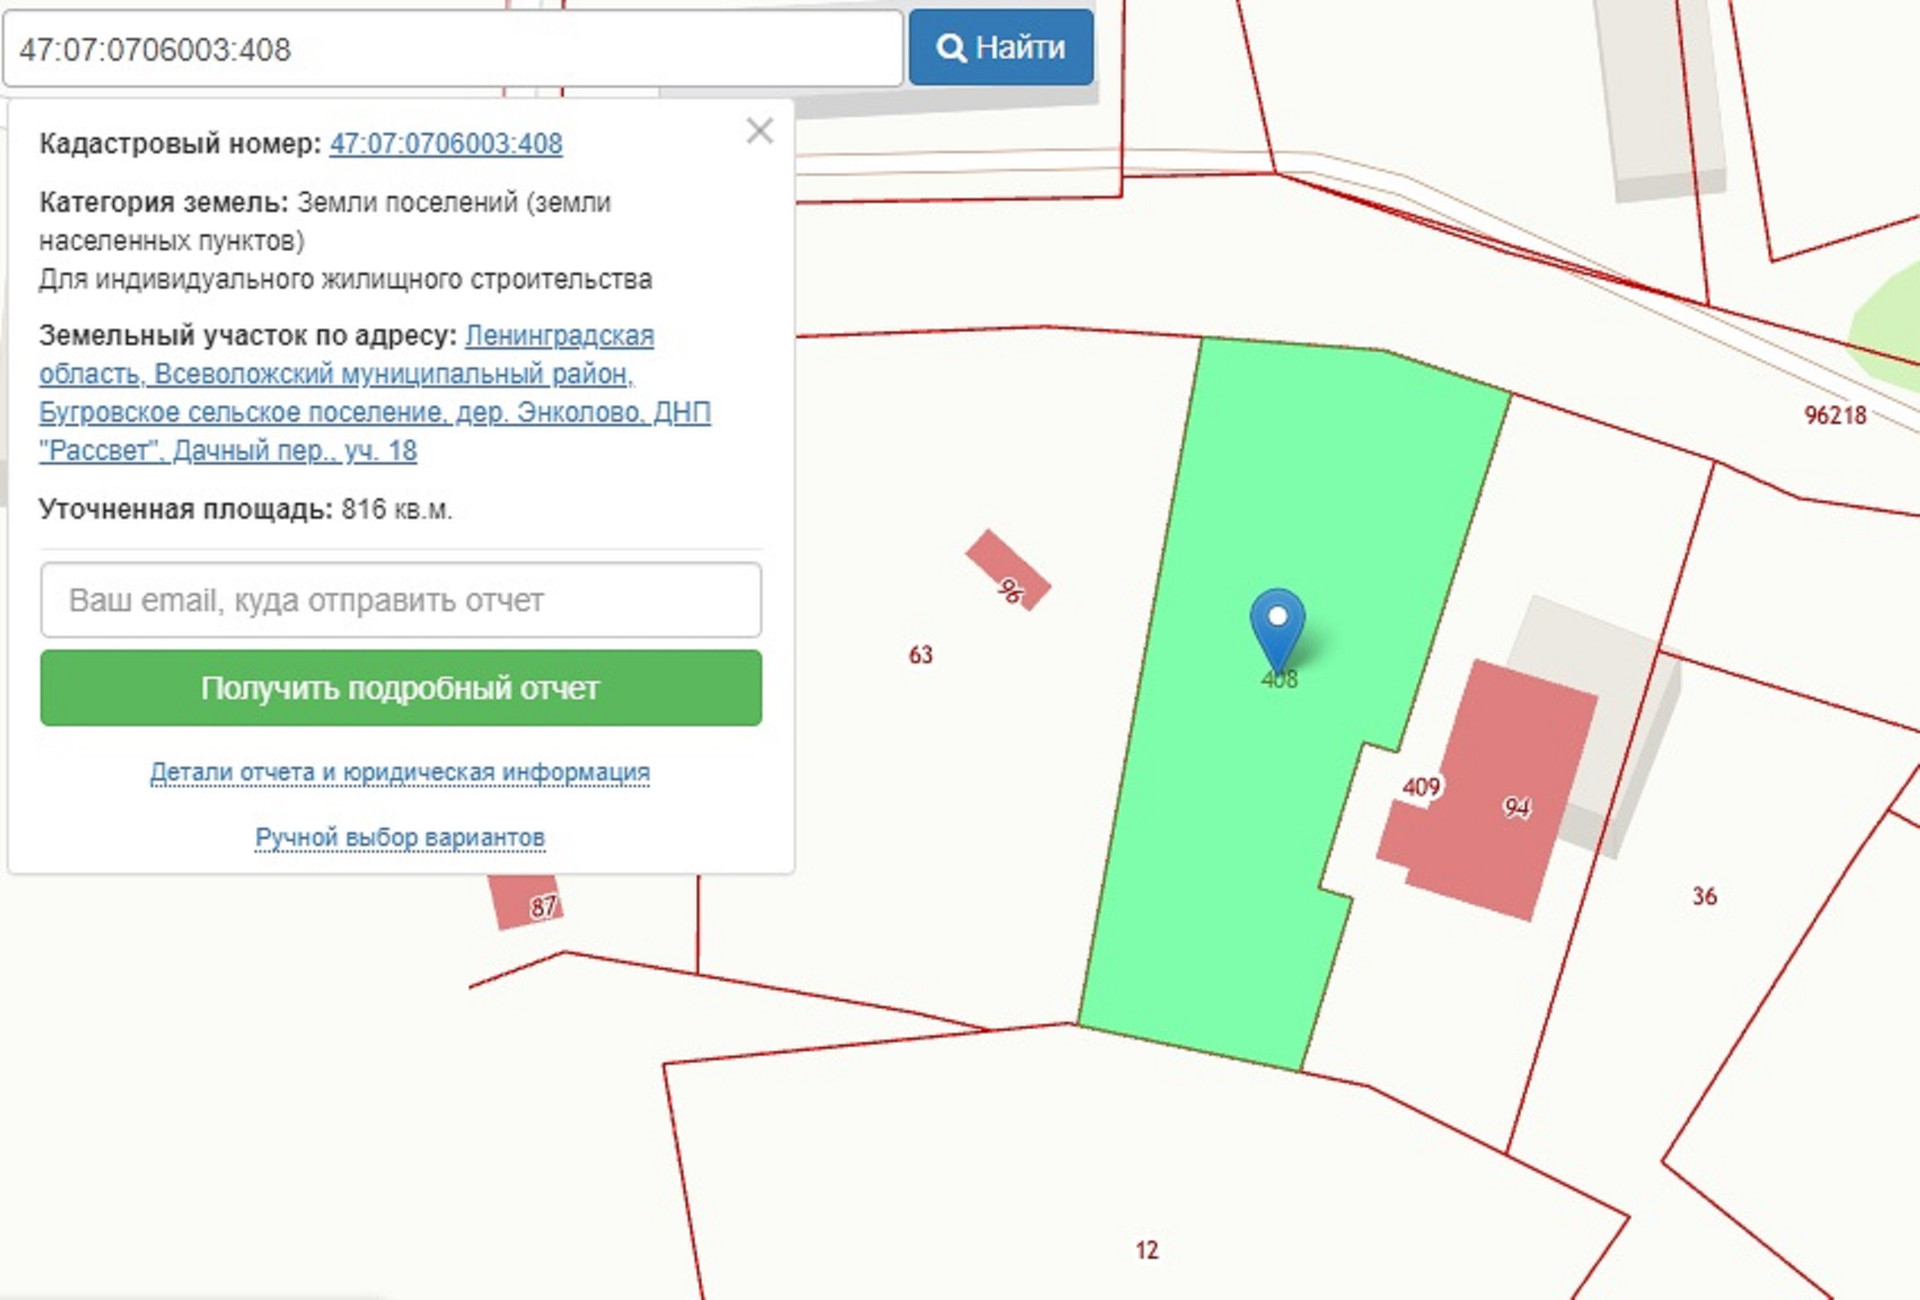Open the cadastral number 47:07:0706003:408 link
This screenshot has height=1300, width=1920.
pos(446,144)
